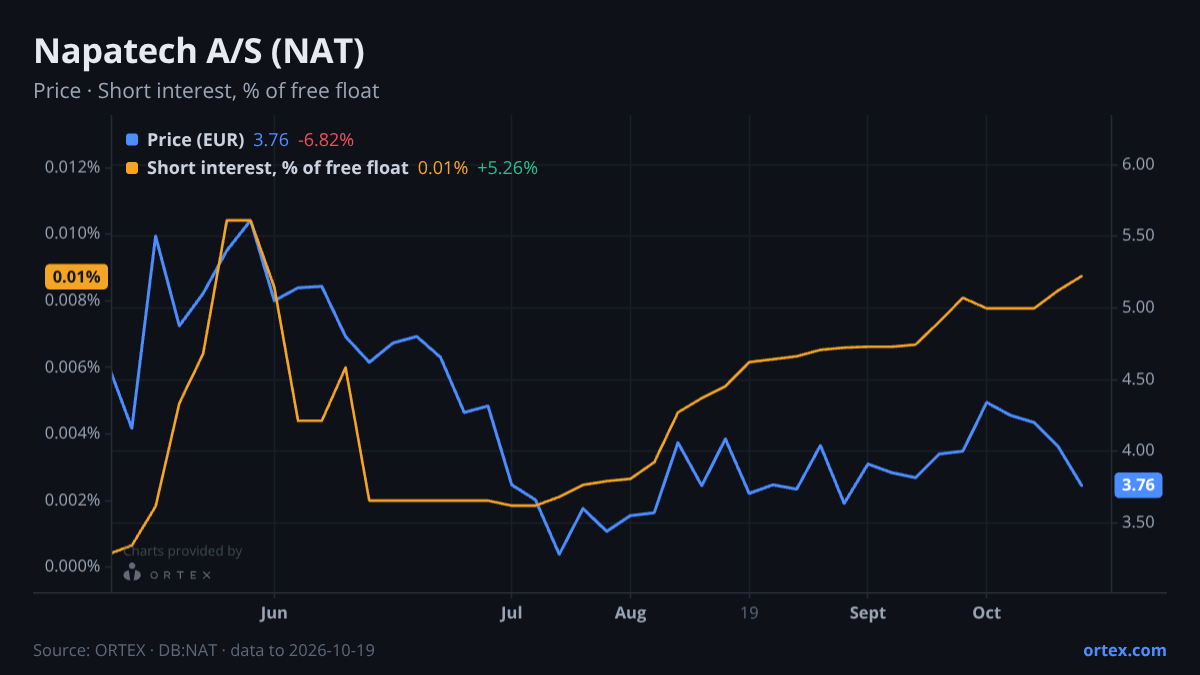Click the subtitle Price · Short interest, % of free float
Screen dimensions: 1200x675
coord(206,91)
